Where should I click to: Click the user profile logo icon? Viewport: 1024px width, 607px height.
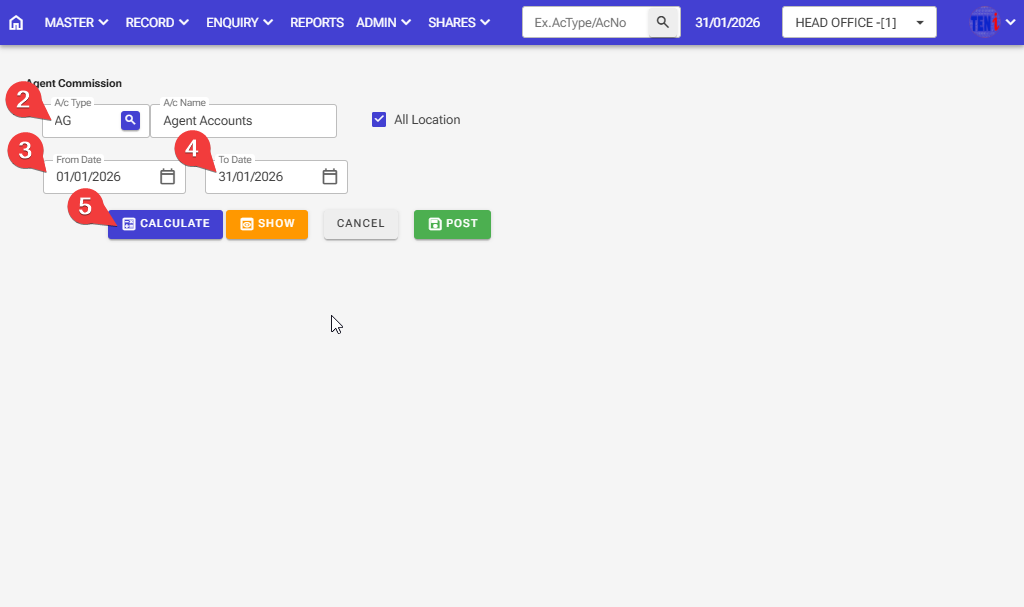pos(984,22)
